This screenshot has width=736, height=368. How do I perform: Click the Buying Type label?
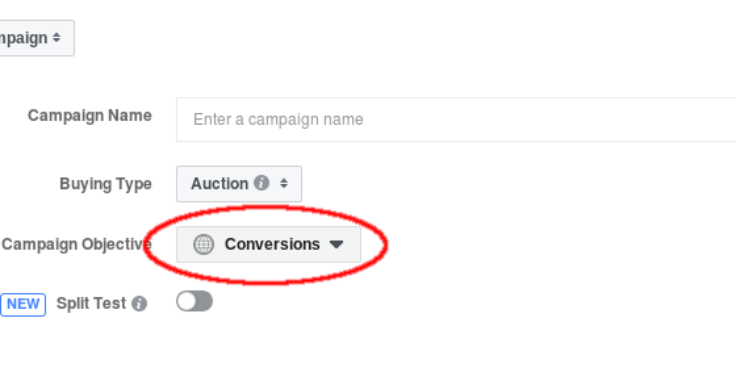pyautogui.click(x=106, y=184)
